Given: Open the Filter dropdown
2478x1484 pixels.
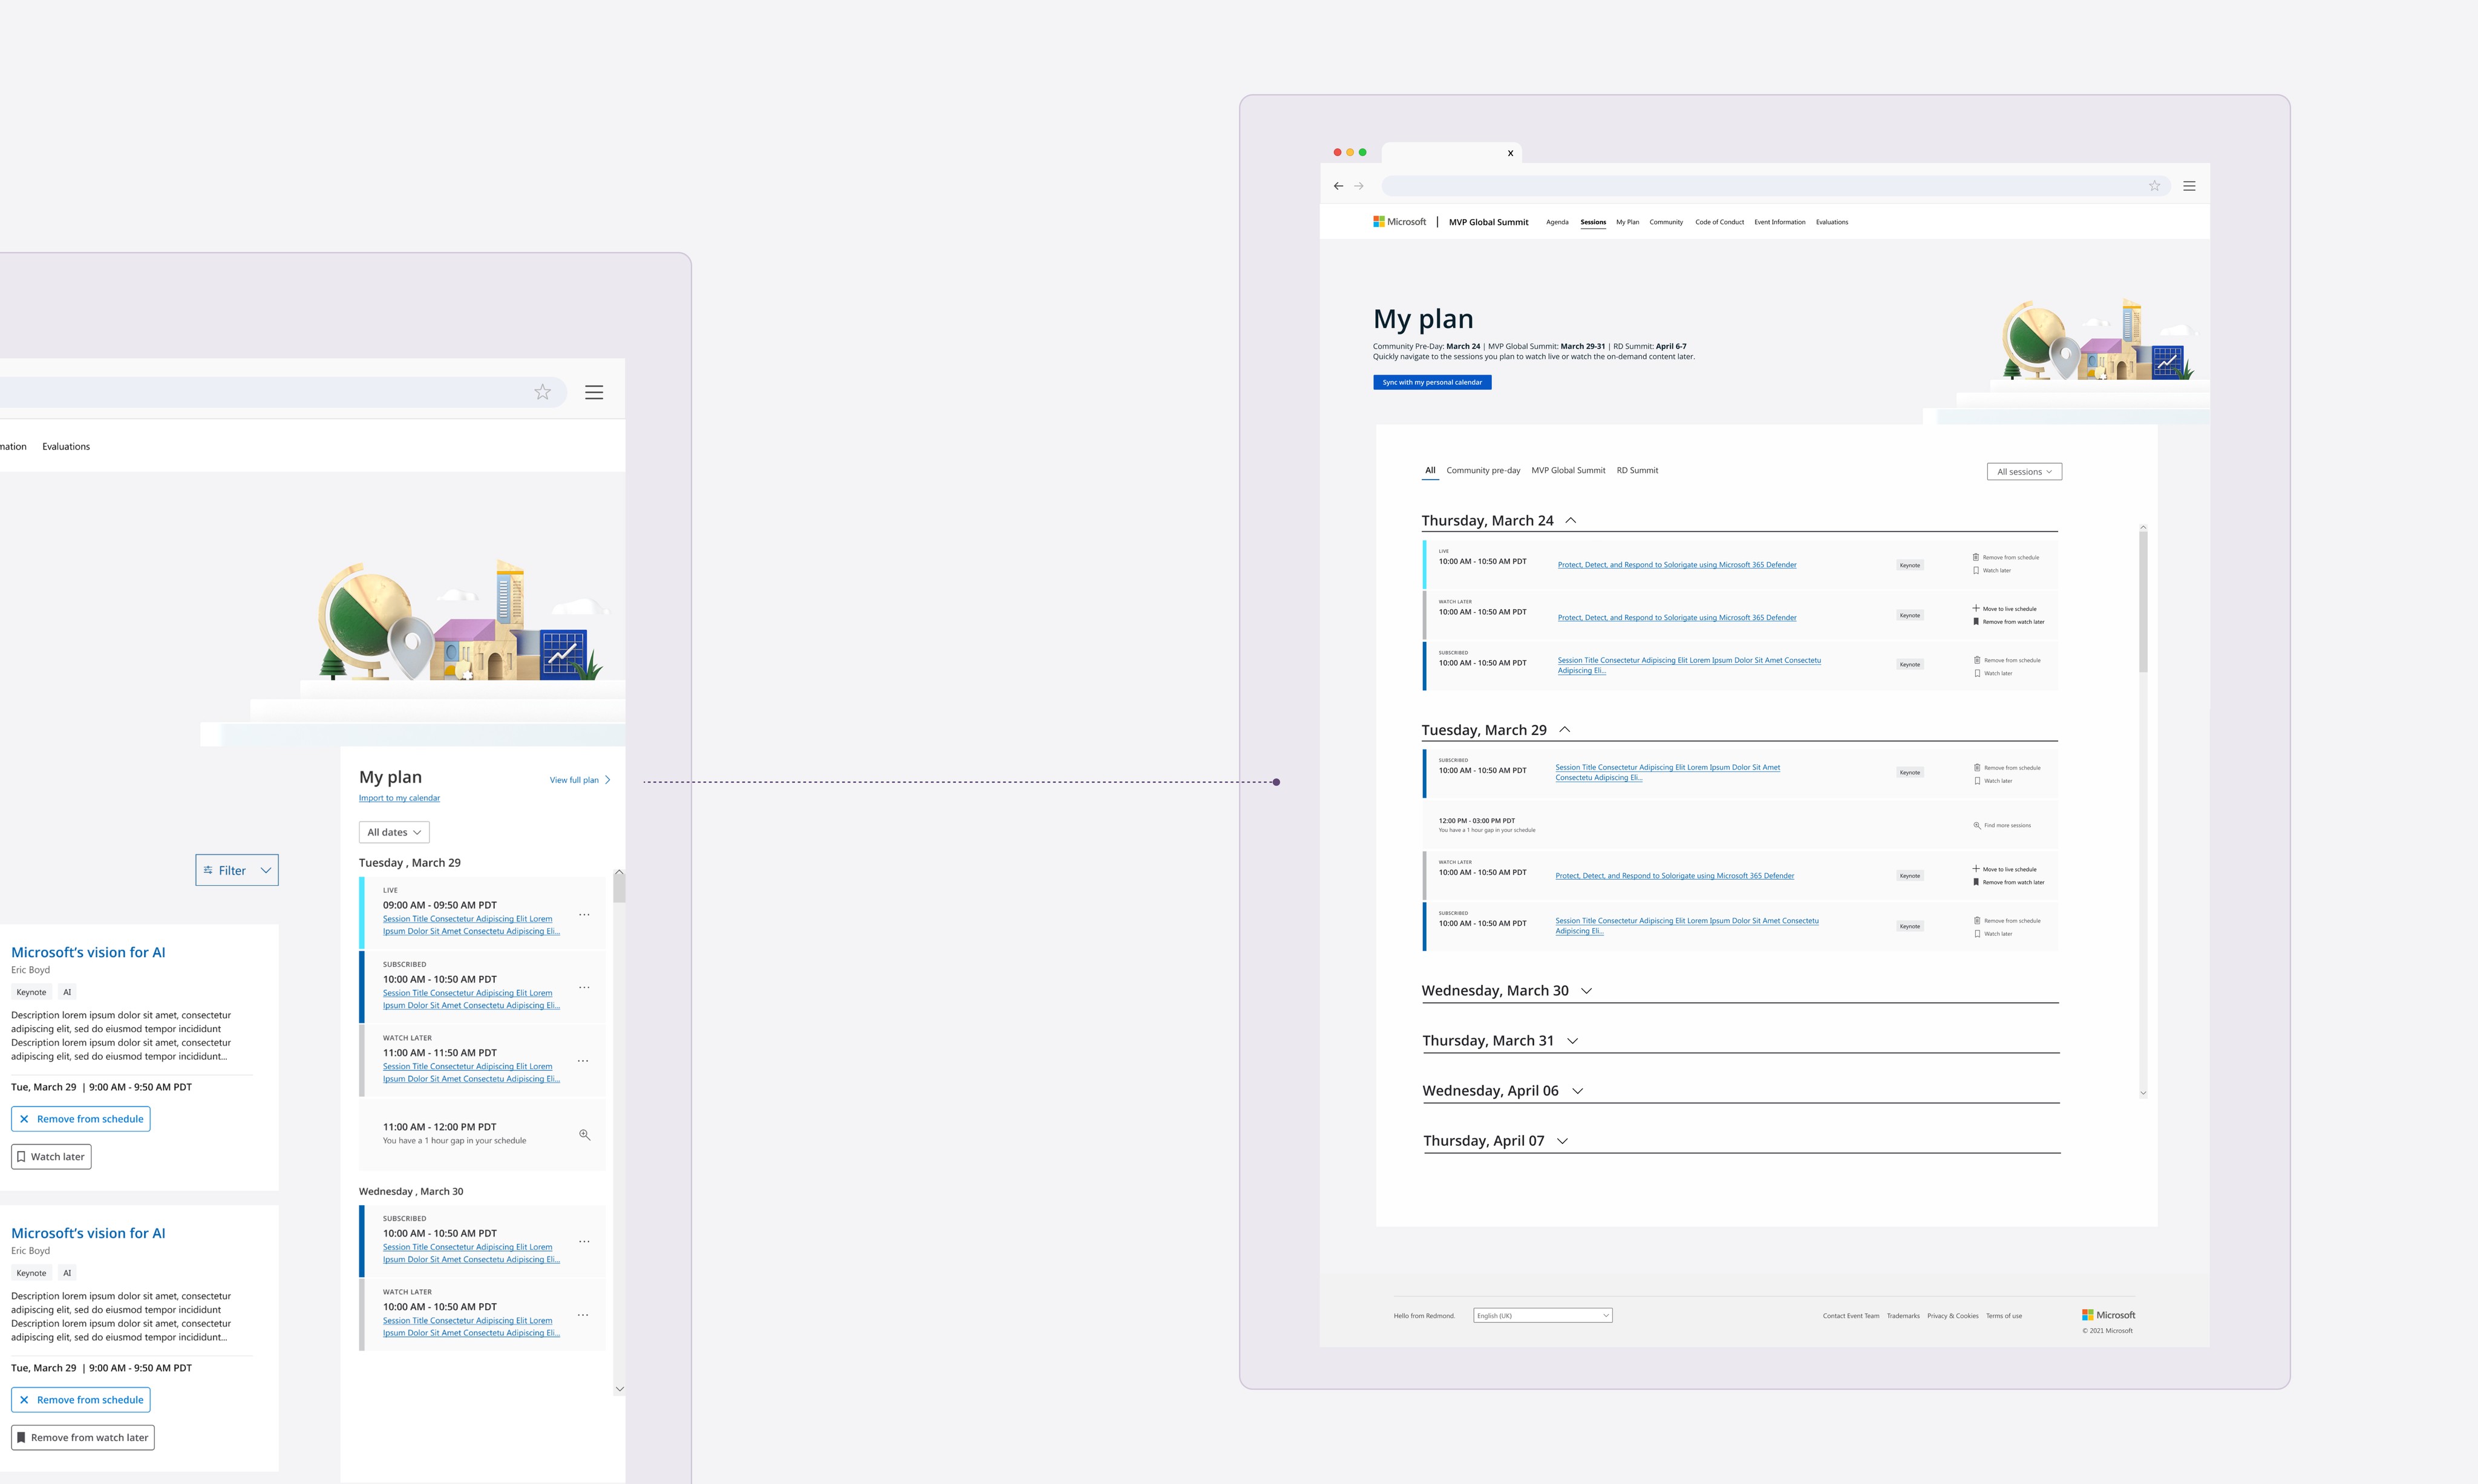Looking at the screenshot, I should [x=237, y=870].
